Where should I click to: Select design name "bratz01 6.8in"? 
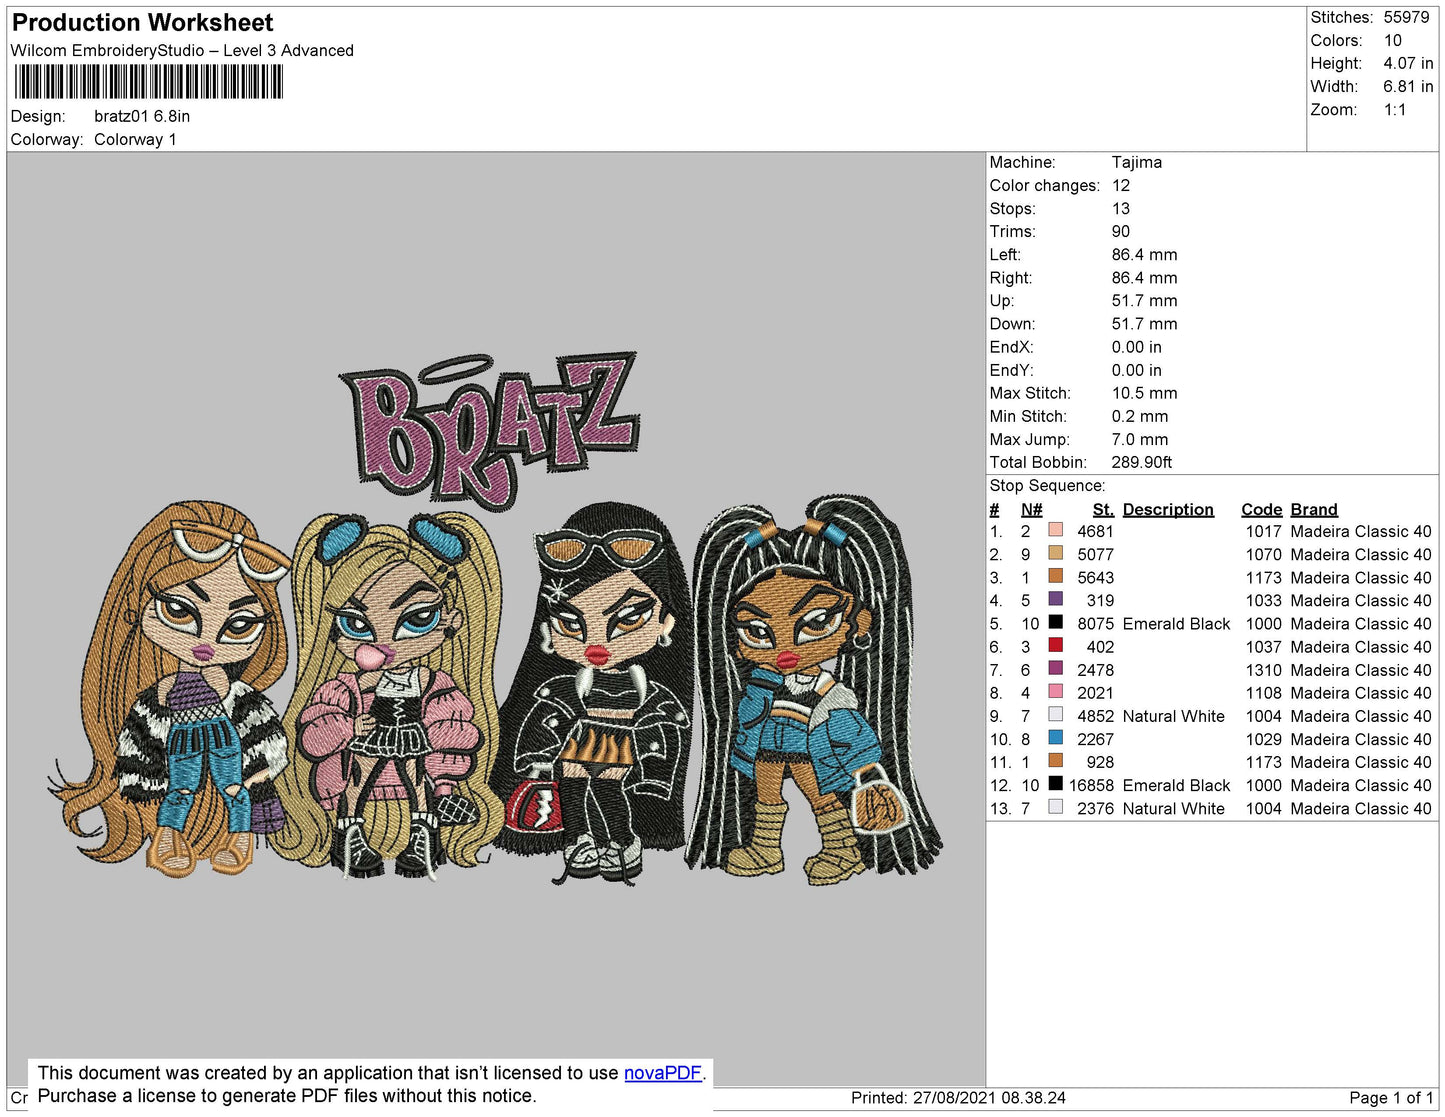pos(142,116)
